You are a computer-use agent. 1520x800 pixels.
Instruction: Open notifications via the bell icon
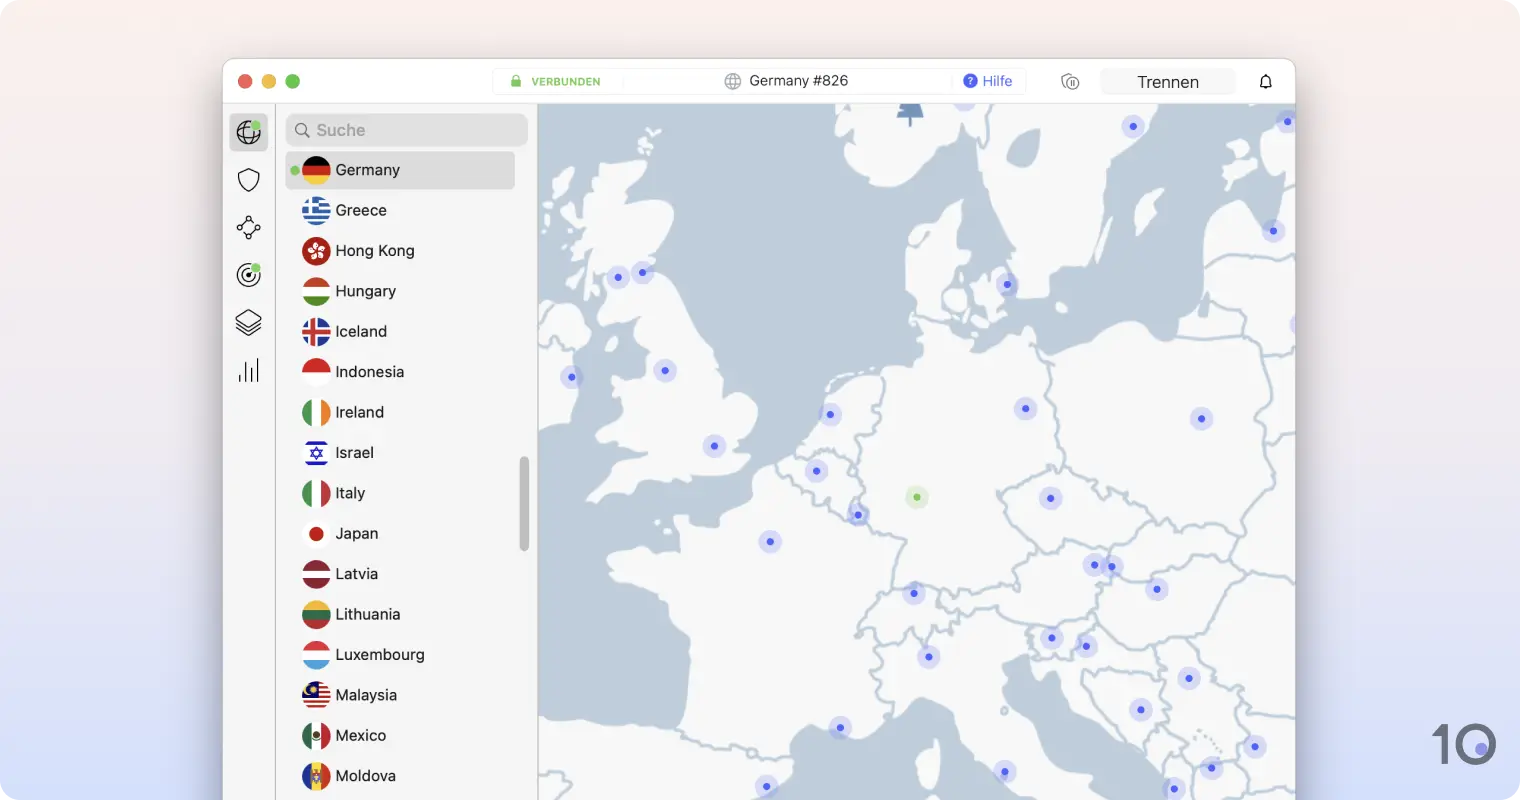(x=1265, y=81)
